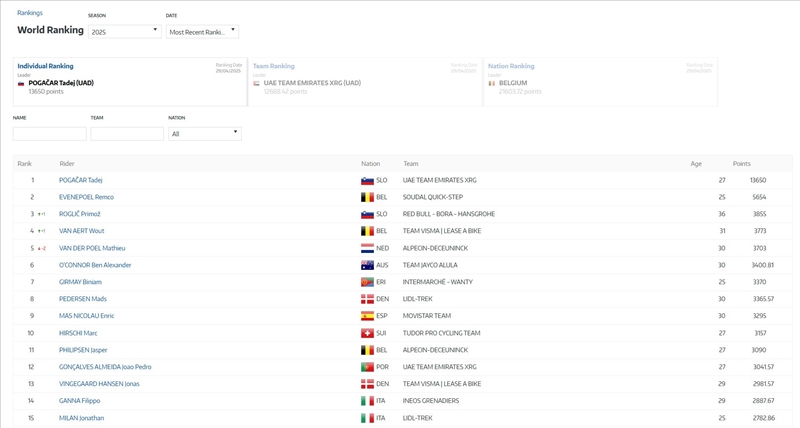Click the Portuguese flag in Almeida's row
The width and height of the screenshot is (800, 428).
(x=367, y=367)
